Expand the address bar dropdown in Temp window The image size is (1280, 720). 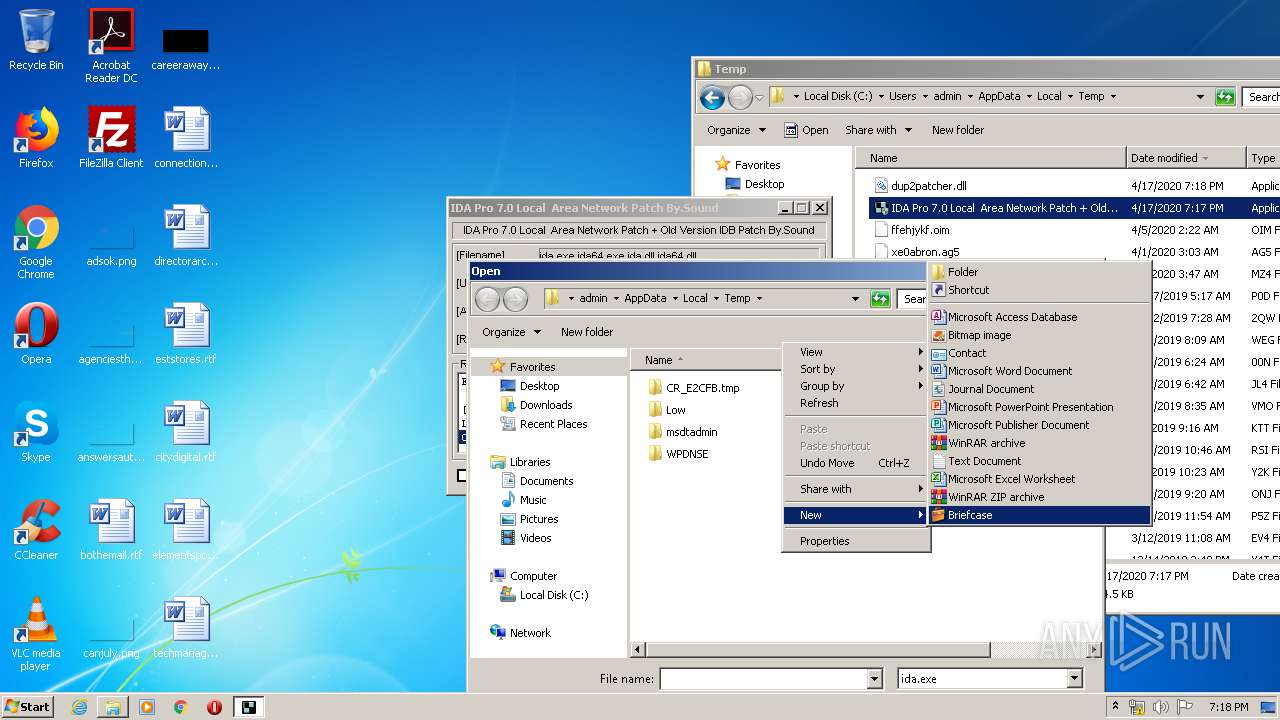1200,97
